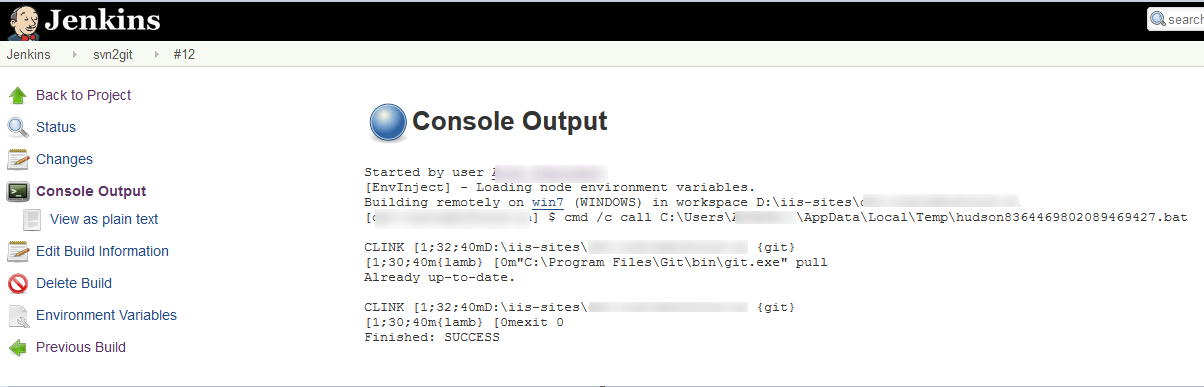Screen dimensions: 1204x387
Task: Click the Environment Variables document icon
Action: [x=18, y=316]
